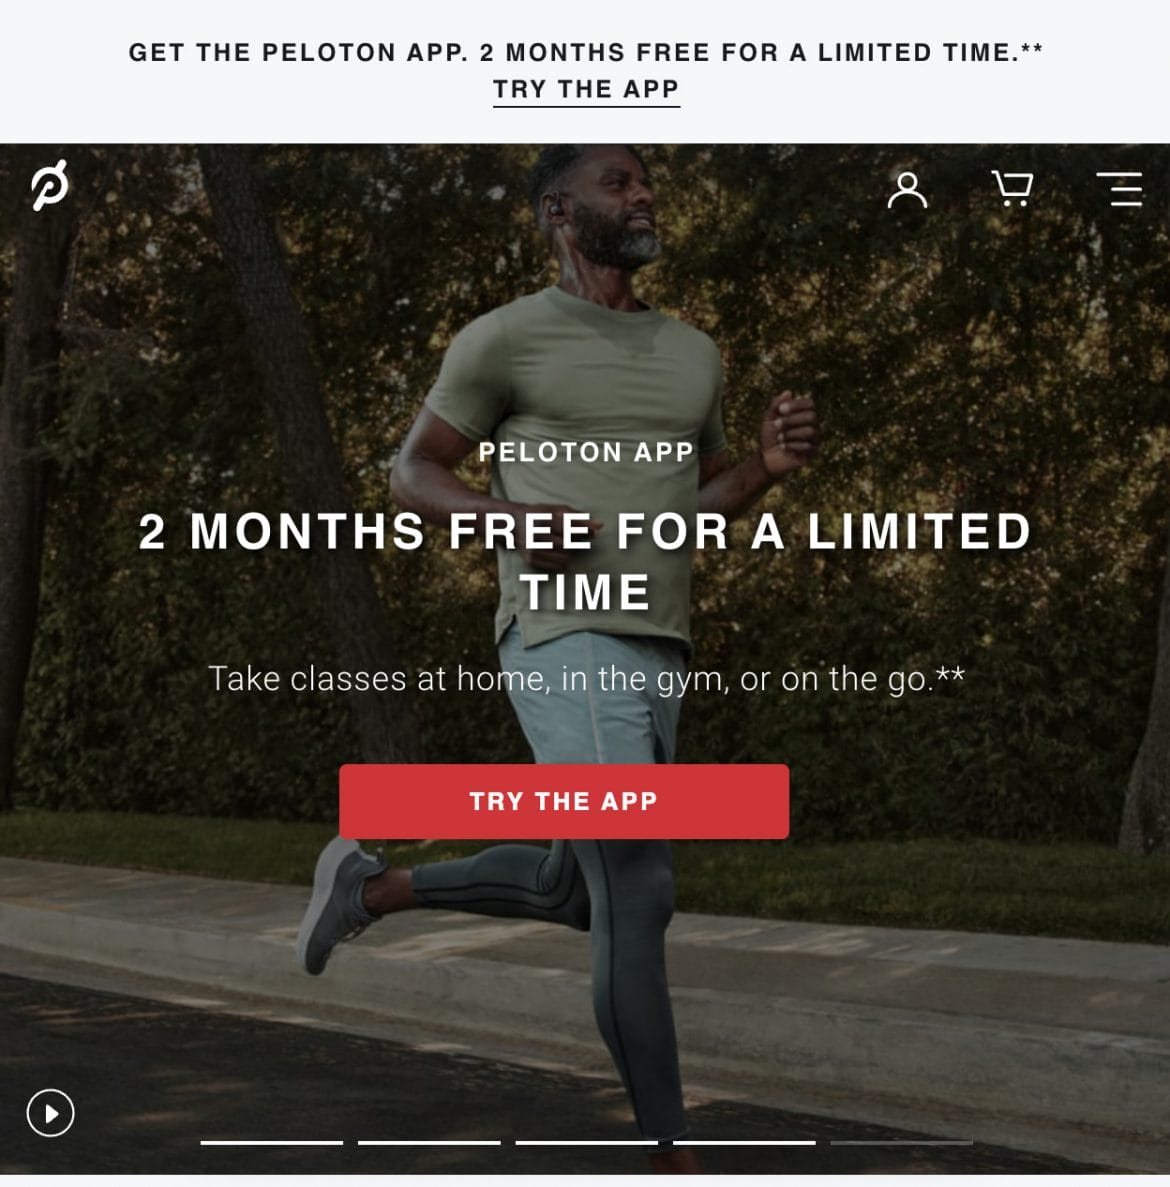Show the fifth dimmed carousel slide indicator
The width and height of the screenshot is (1170, 1187).
(901, 1142)
